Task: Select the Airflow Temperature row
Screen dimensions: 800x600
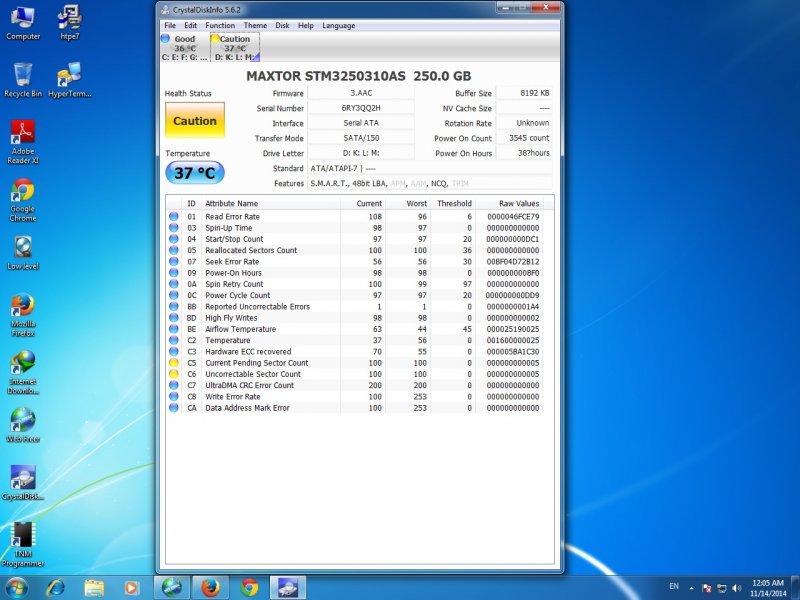Action: 355,329
